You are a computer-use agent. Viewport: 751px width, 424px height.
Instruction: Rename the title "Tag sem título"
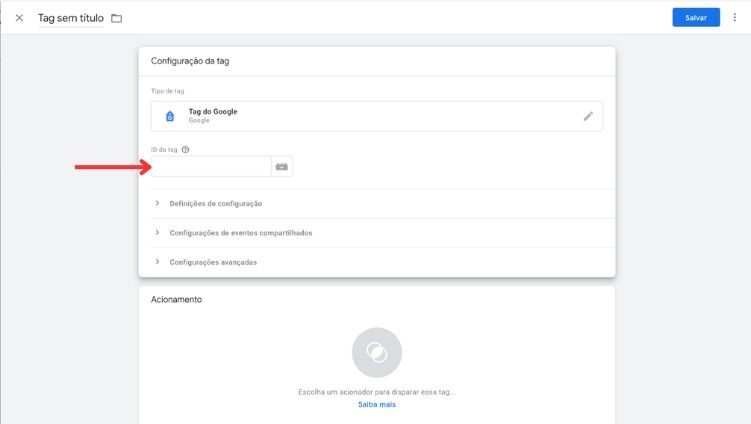(x=71, y=18)
